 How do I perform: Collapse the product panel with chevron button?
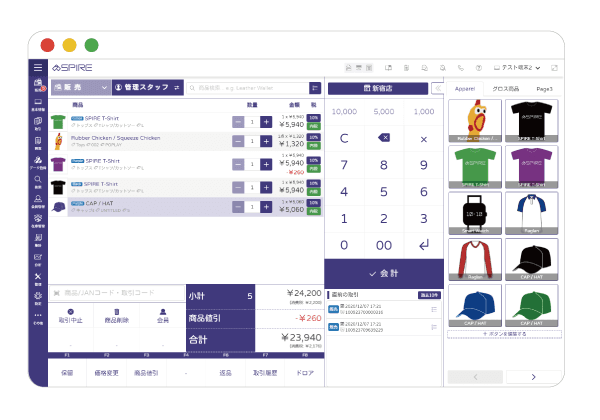pos(439,88)
